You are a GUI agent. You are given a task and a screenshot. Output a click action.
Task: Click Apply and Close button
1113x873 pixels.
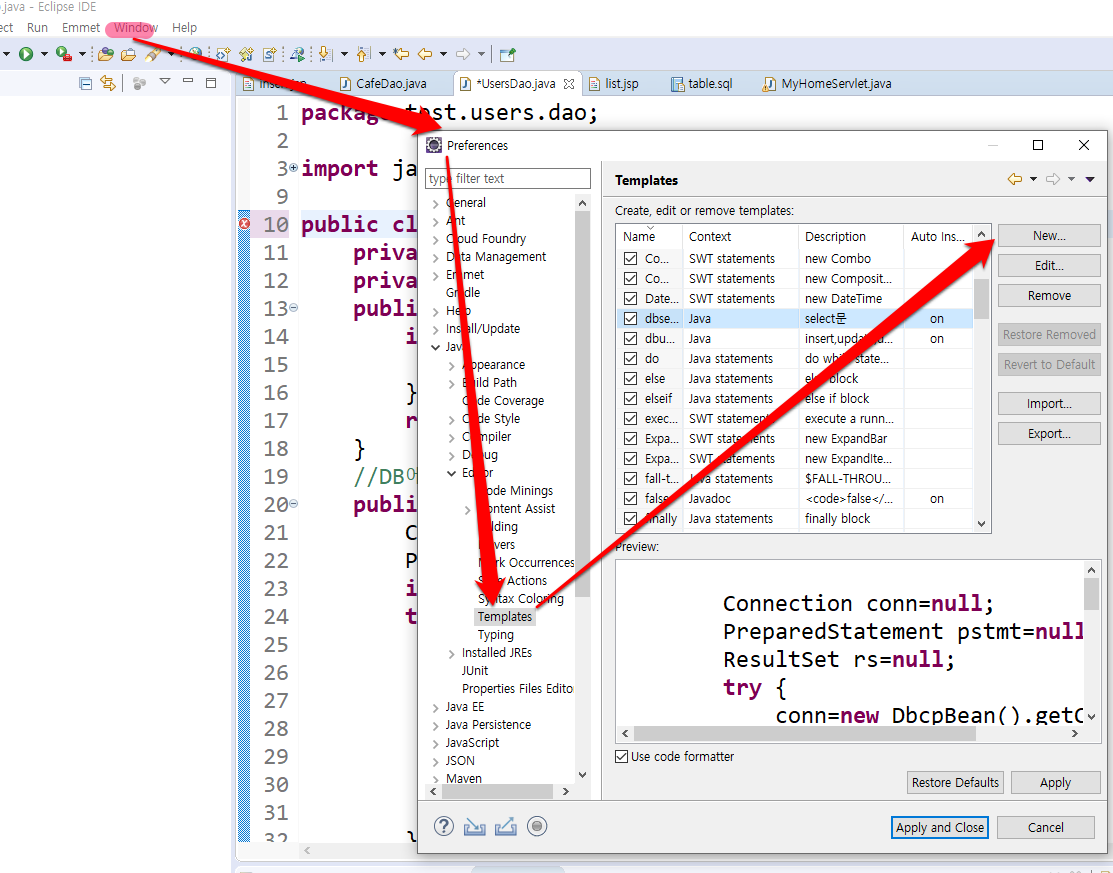point(940,827)
